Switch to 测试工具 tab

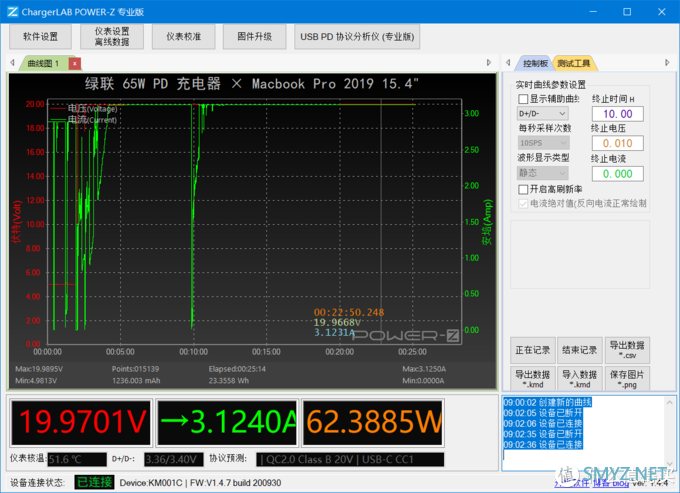[573, 64]
